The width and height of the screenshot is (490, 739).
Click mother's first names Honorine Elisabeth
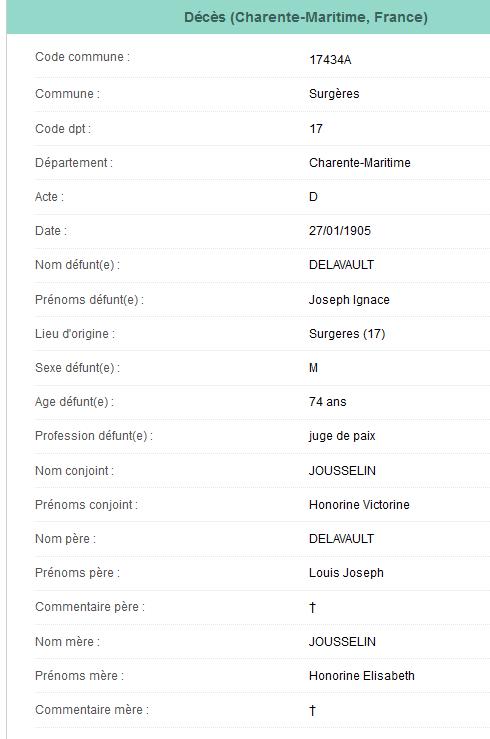(x=361, y=675)
